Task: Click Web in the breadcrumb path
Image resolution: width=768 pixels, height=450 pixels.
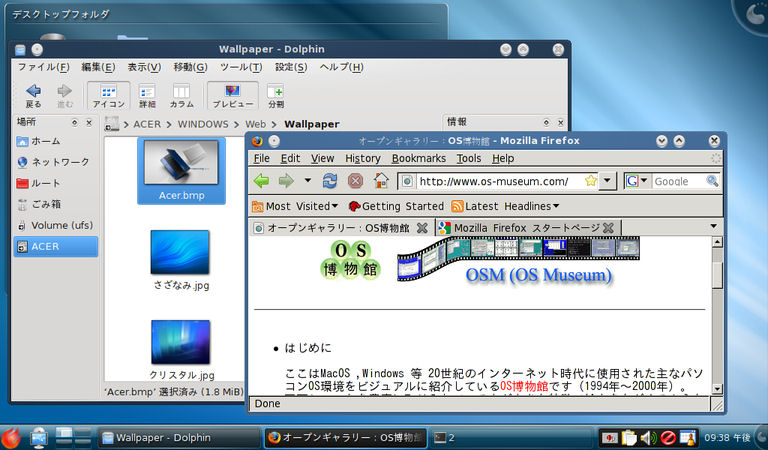Action: coord(255,124)
